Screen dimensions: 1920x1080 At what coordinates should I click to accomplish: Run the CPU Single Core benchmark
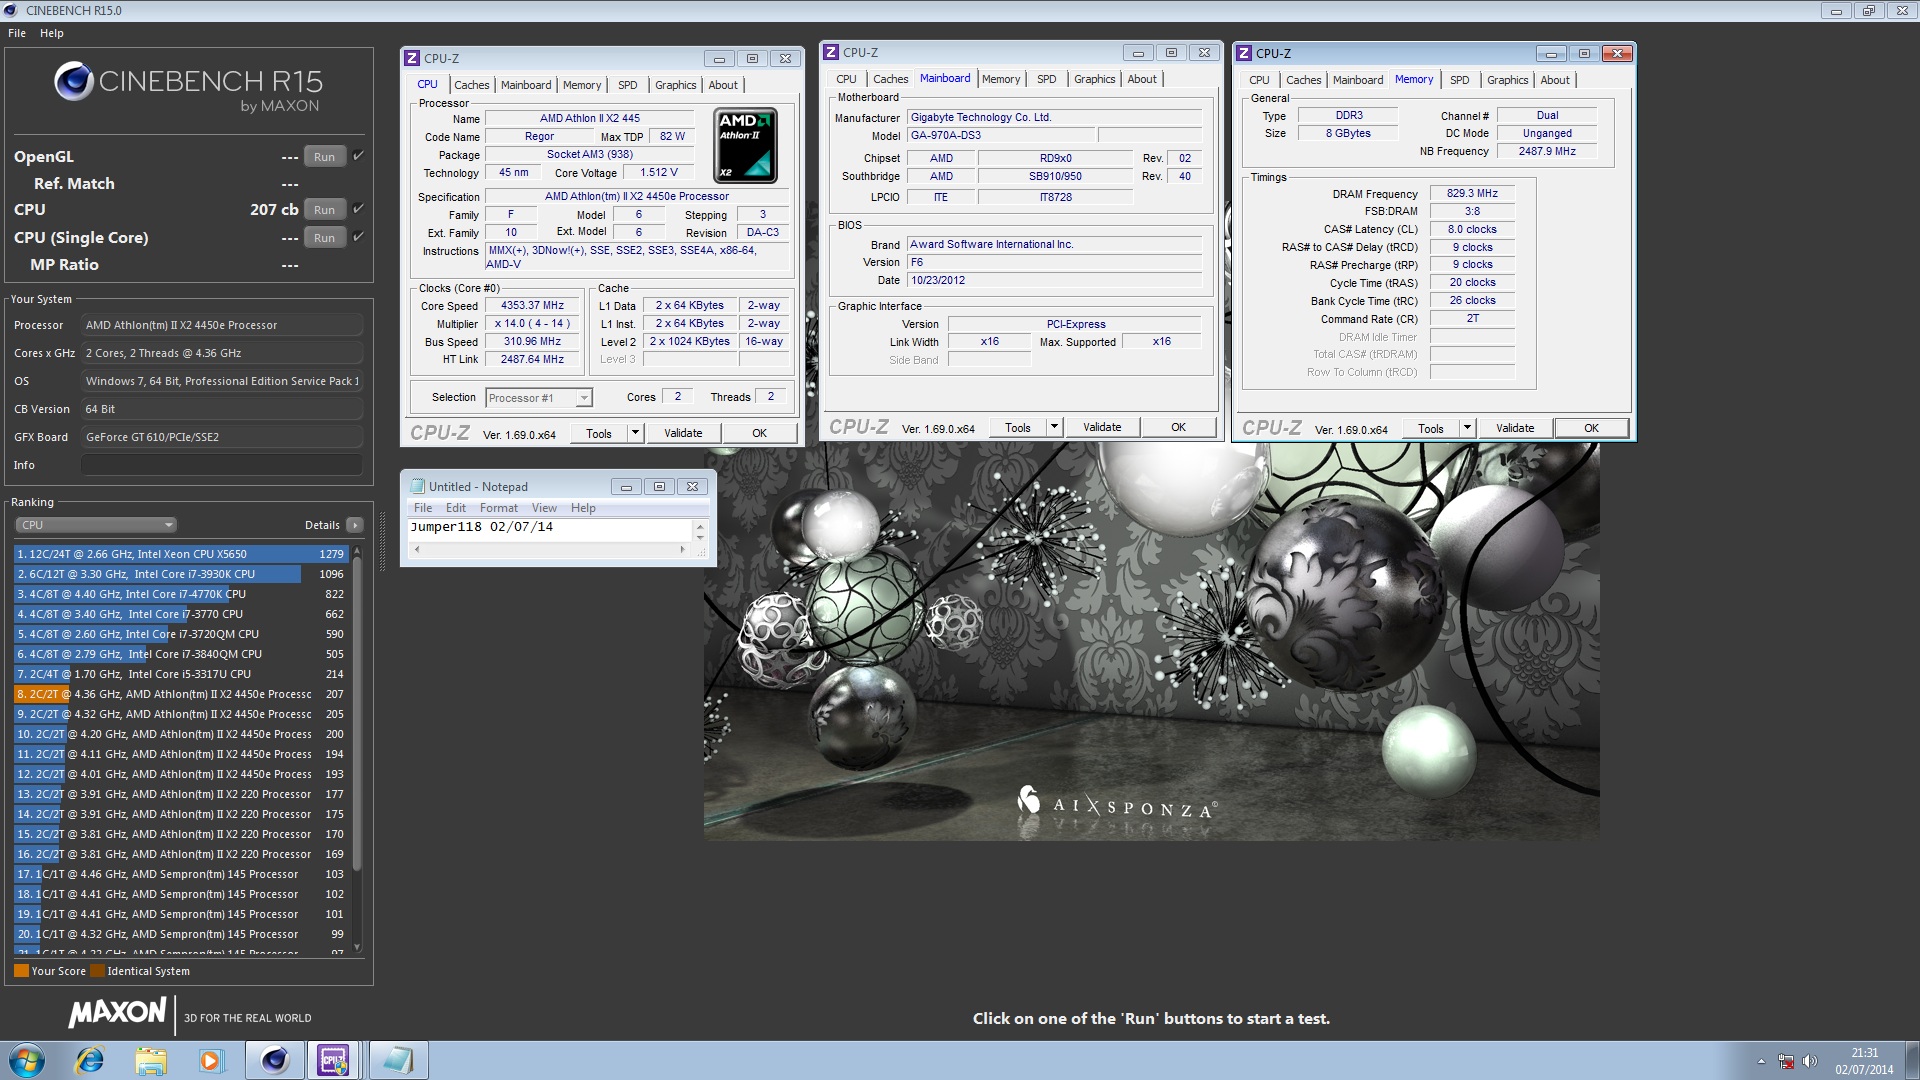point(324,237)
